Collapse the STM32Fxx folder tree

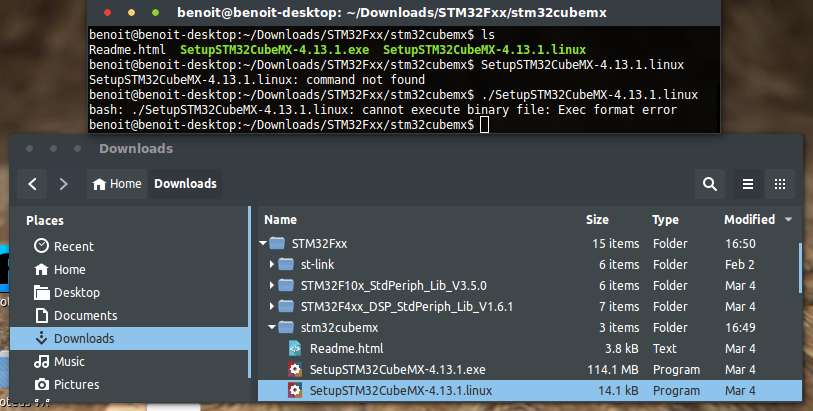click(x=263, y=244)
